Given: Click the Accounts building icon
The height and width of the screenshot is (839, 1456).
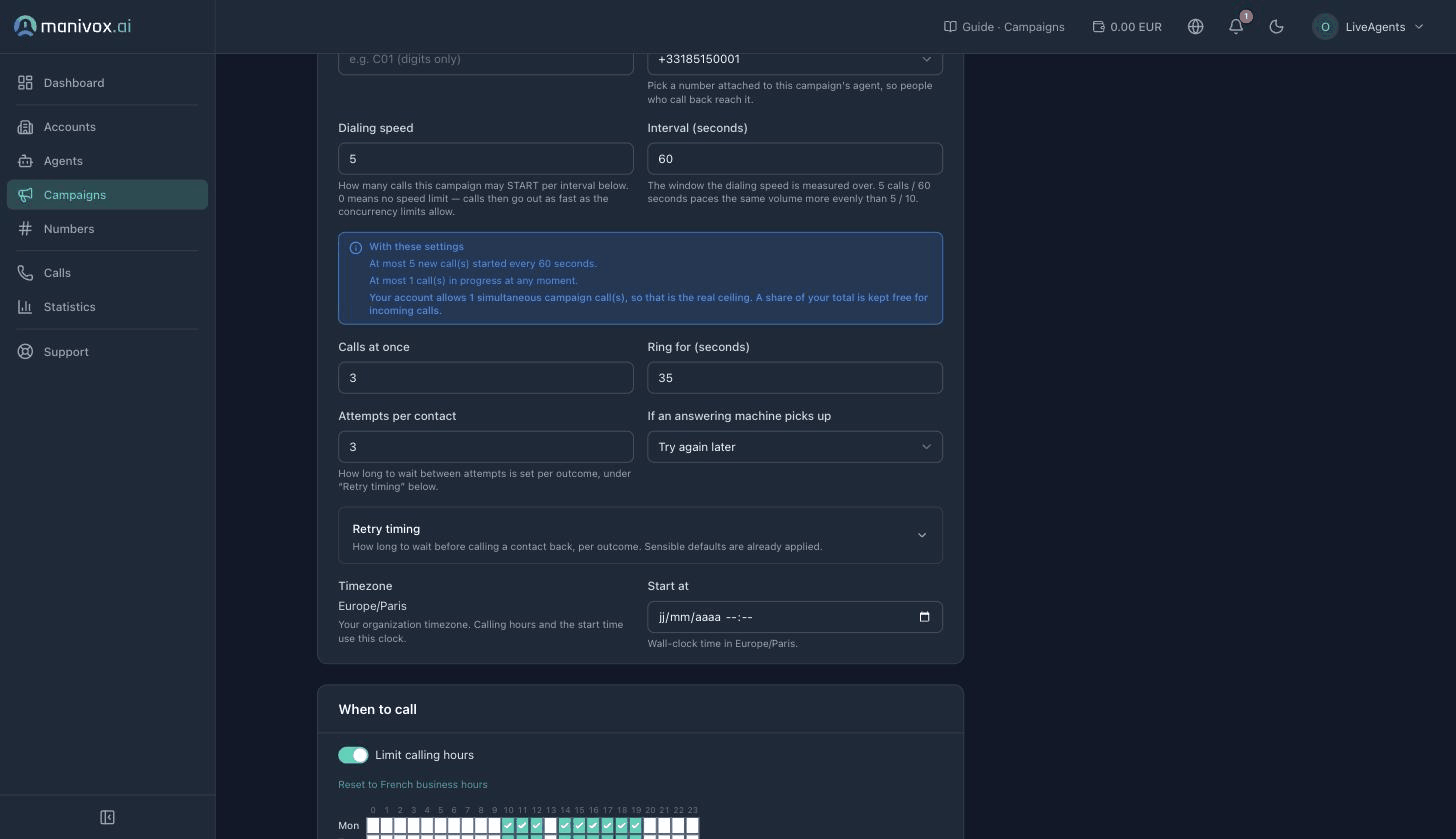Looking at the screenshot, I should 25,127.
